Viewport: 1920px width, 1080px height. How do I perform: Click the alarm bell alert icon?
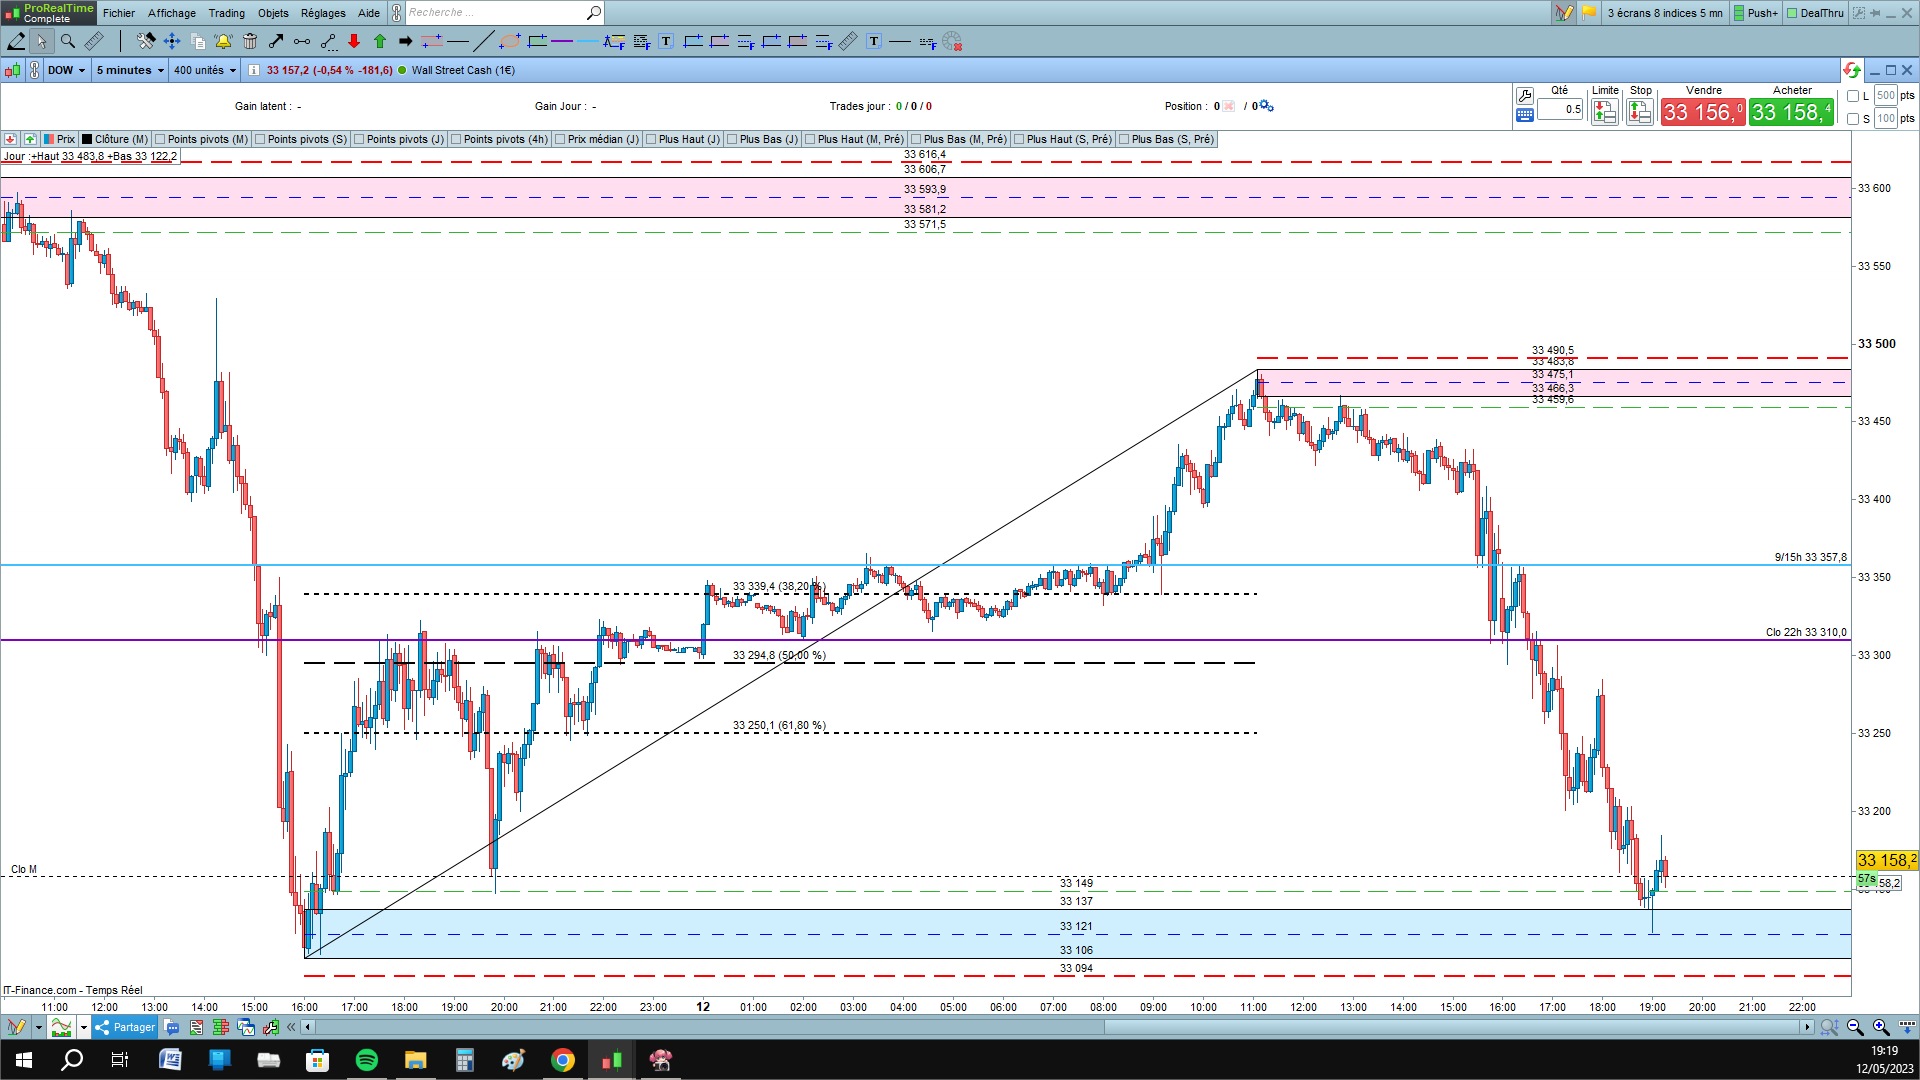point(223,41)
